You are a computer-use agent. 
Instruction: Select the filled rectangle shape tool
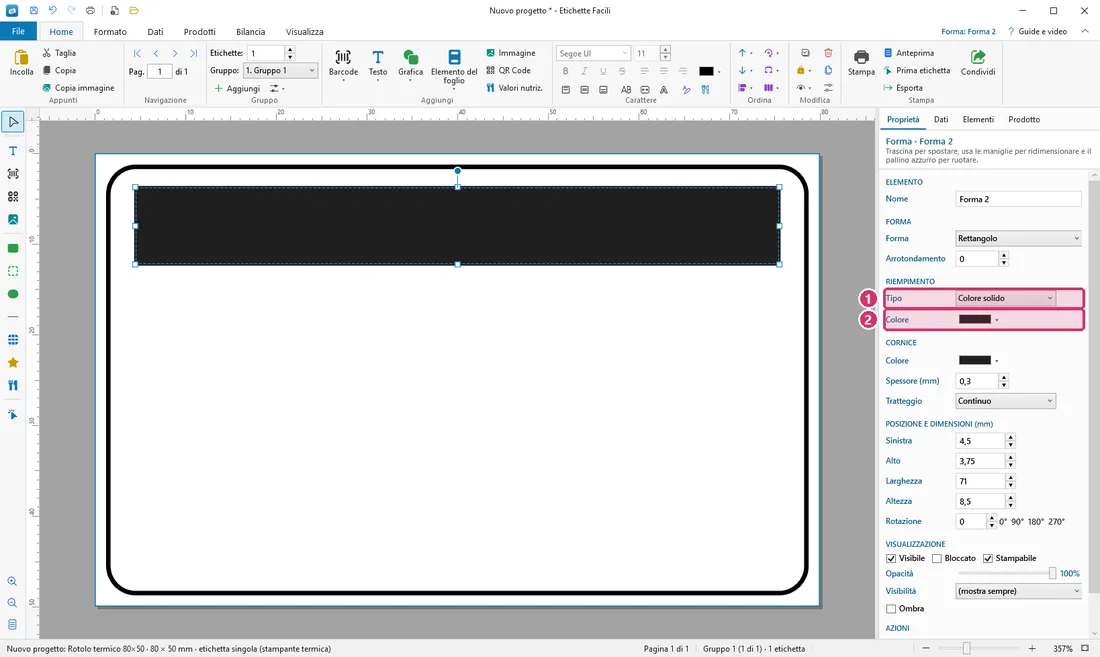pos(13,248)
